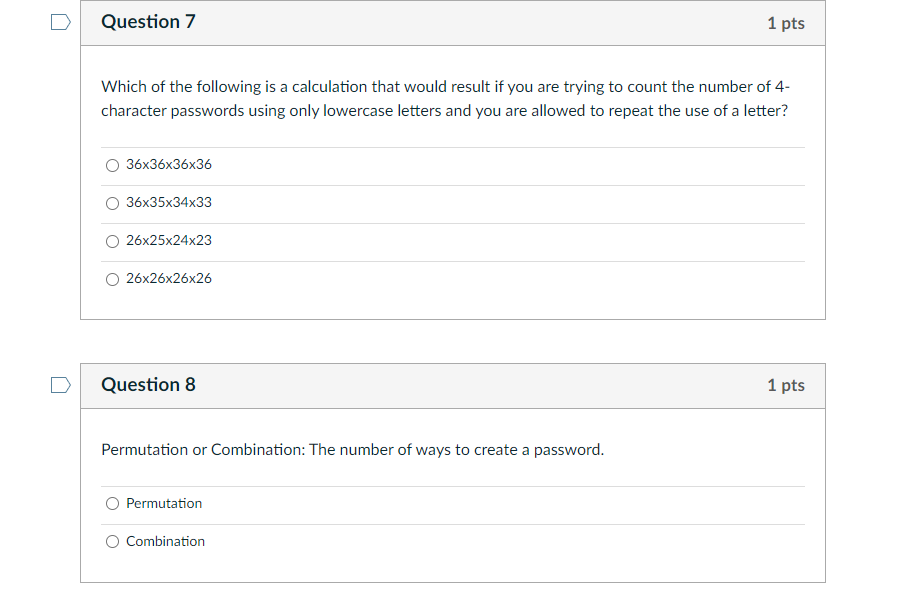Click the 1 pts label for Question 7
Viewport: 917px width, 615px height.
(786, 22)
